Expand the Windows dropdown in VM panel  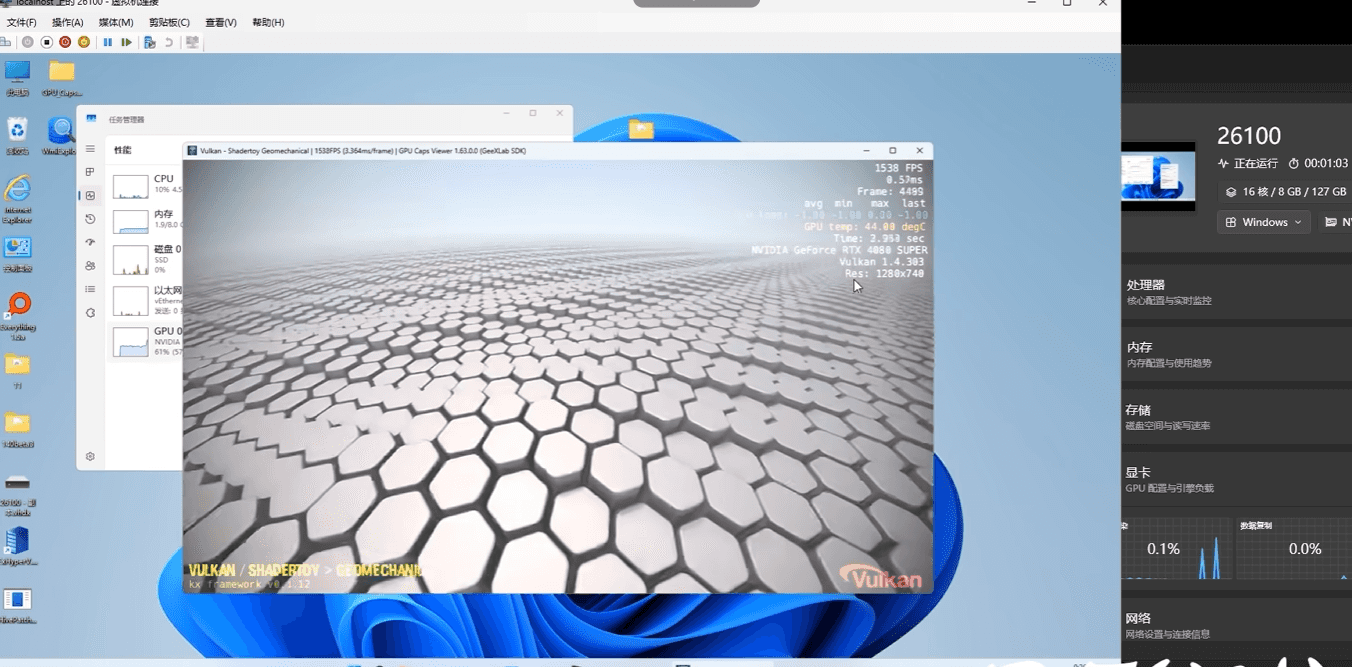1264,222
